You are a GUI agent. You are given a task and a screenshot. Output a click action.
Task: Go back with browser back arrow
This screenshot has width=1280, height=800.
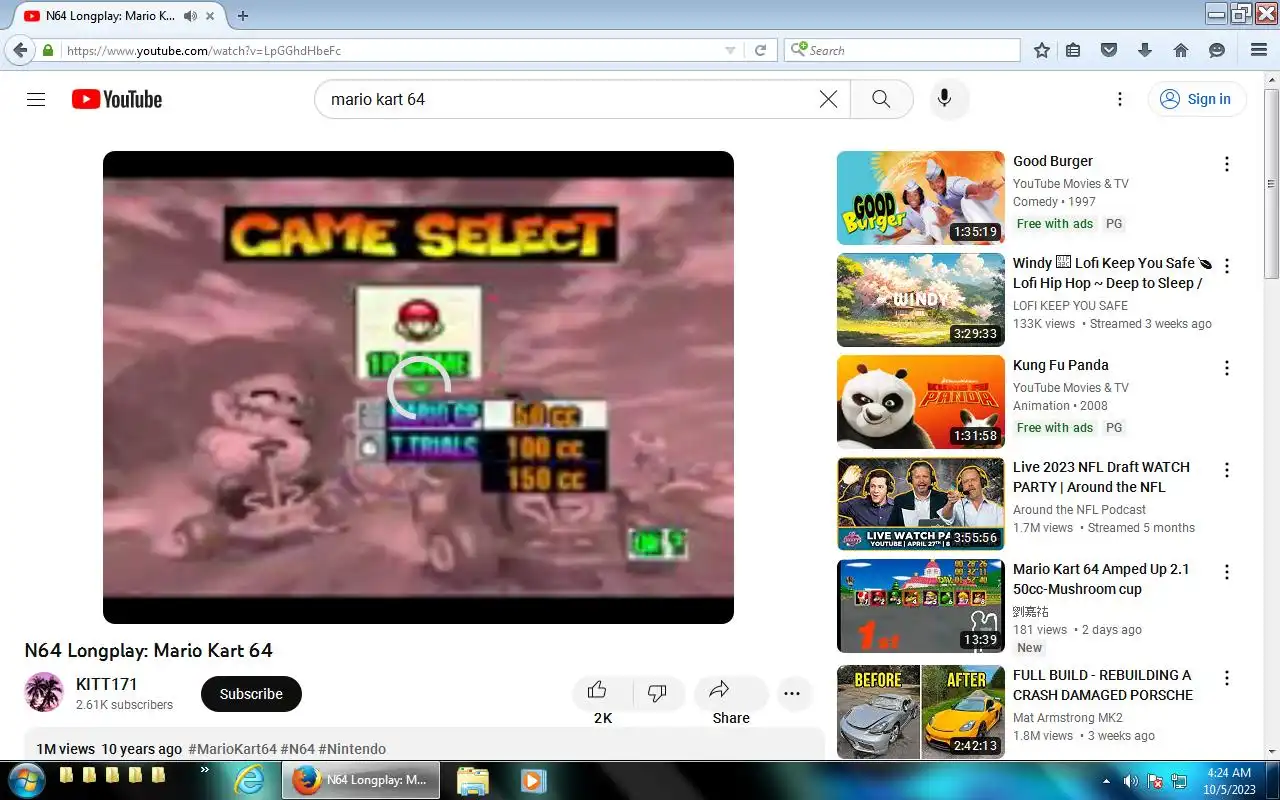20,50
